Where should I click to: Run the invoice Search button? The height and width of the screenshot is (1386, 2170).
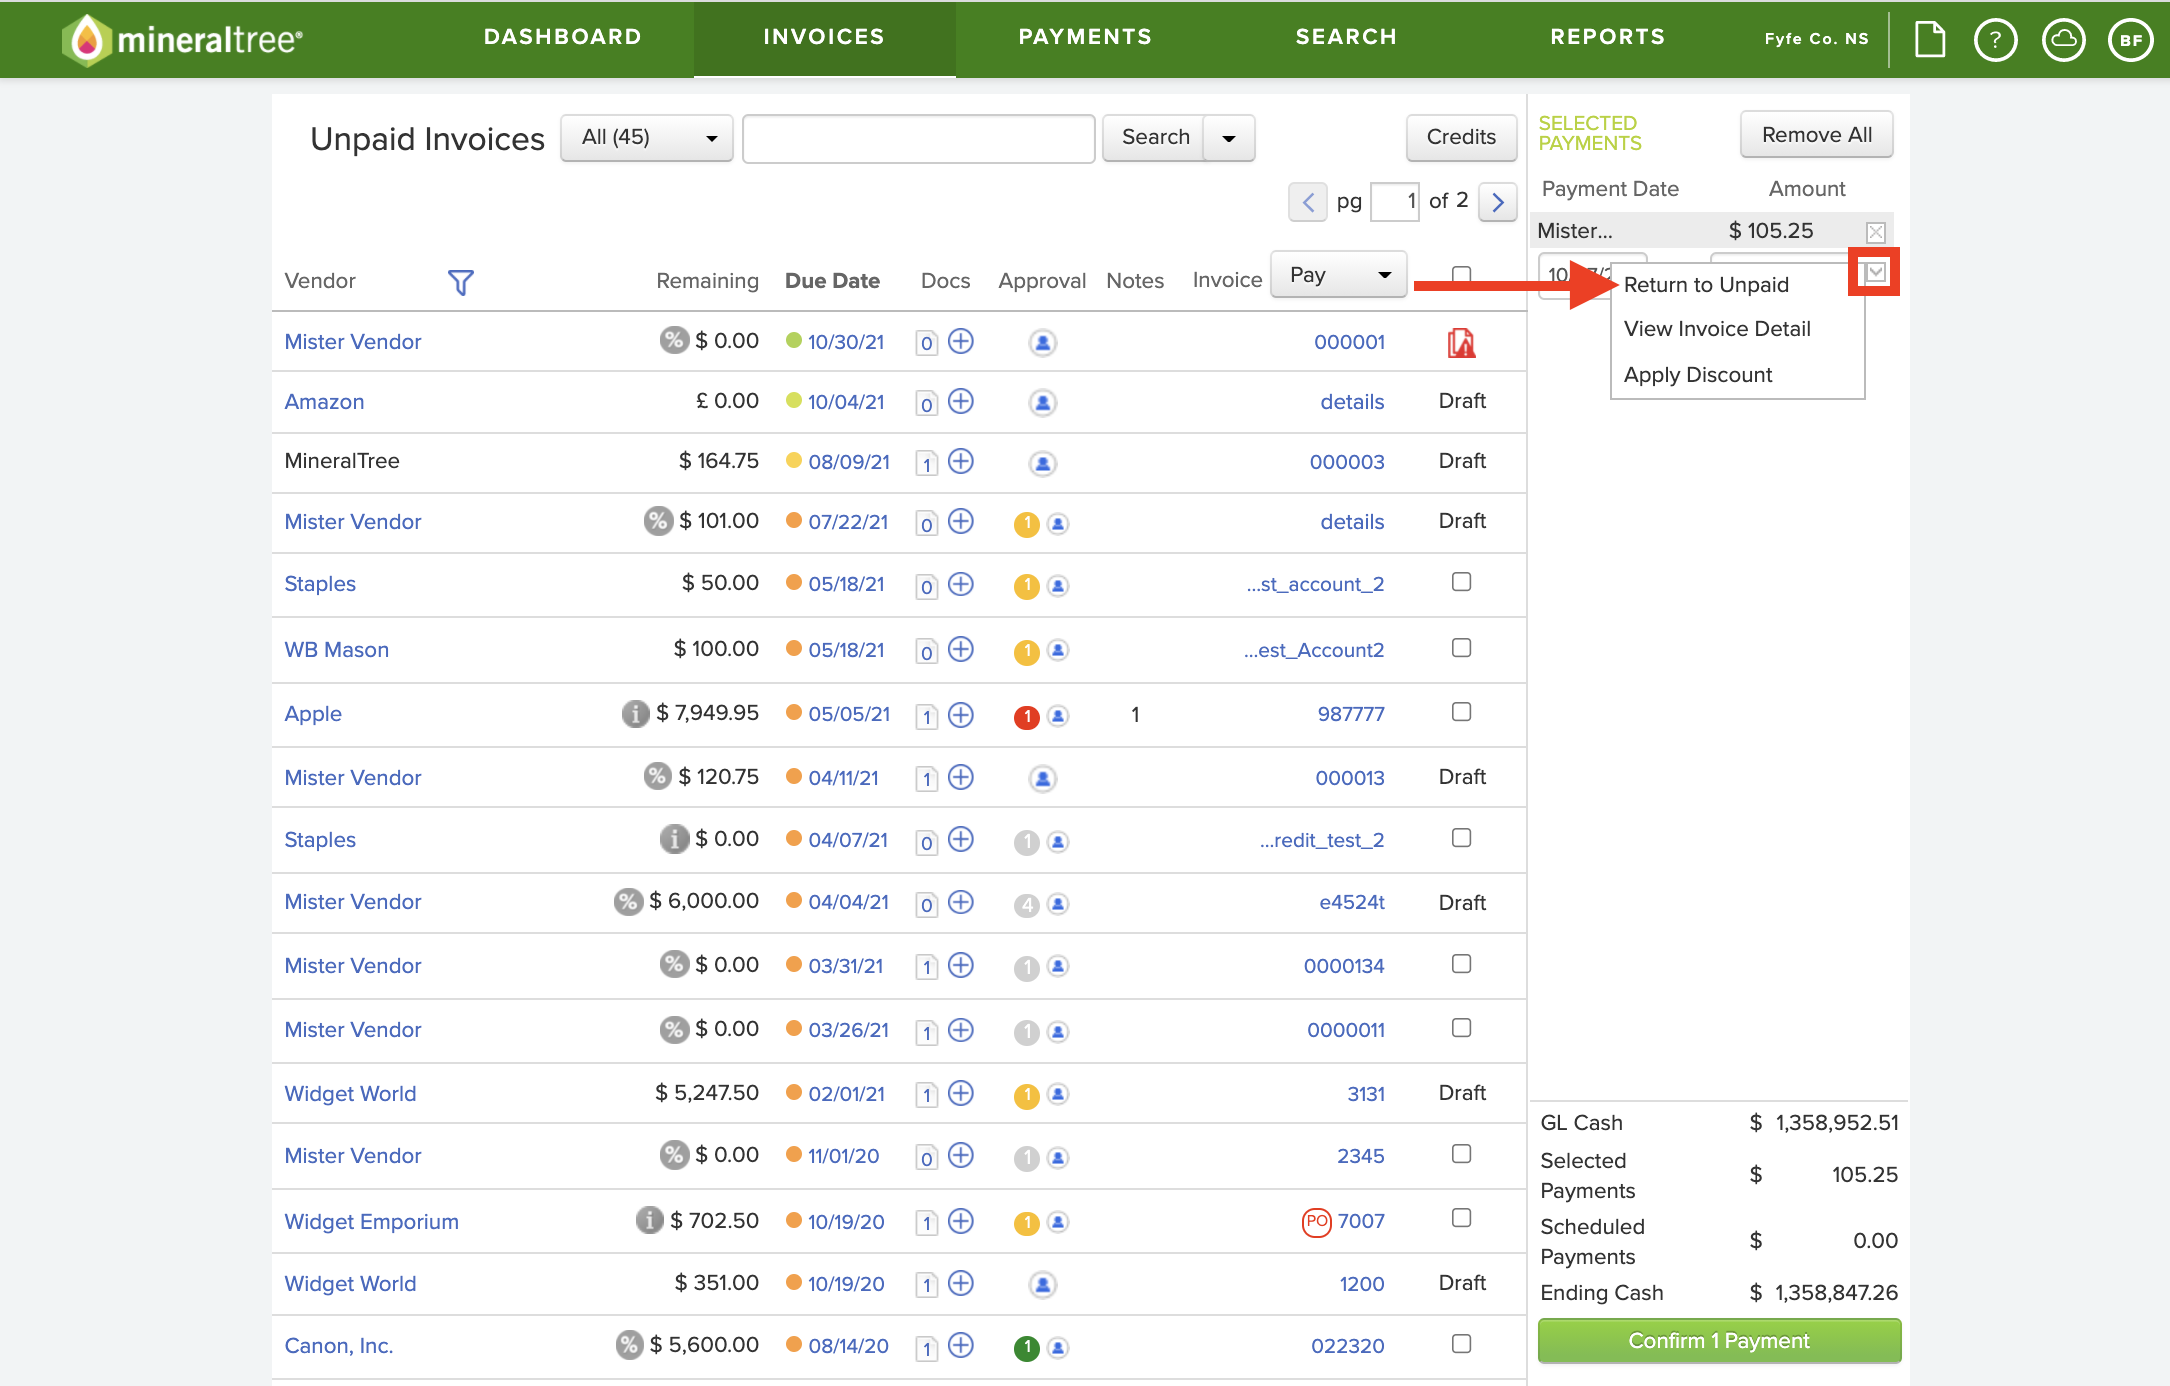click(1155, 138)
